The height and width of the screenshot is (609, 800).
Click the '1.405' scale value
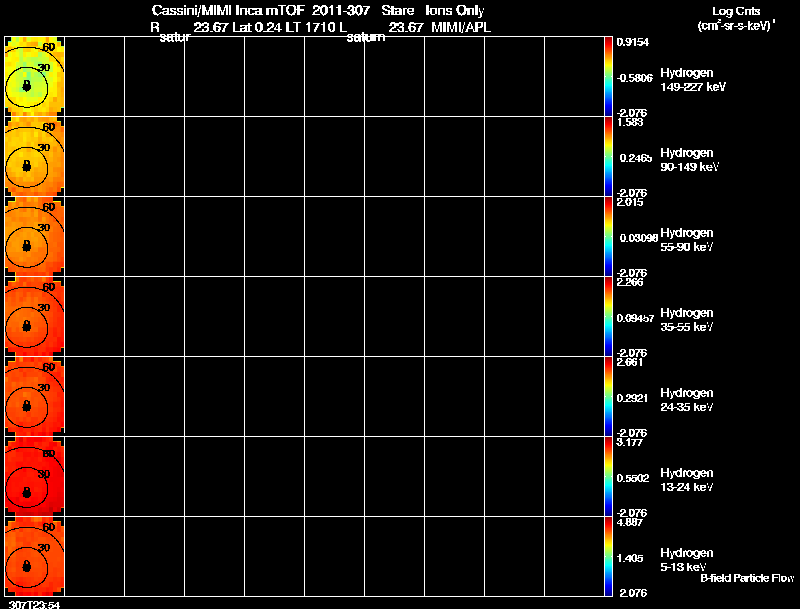pos(630,559)
